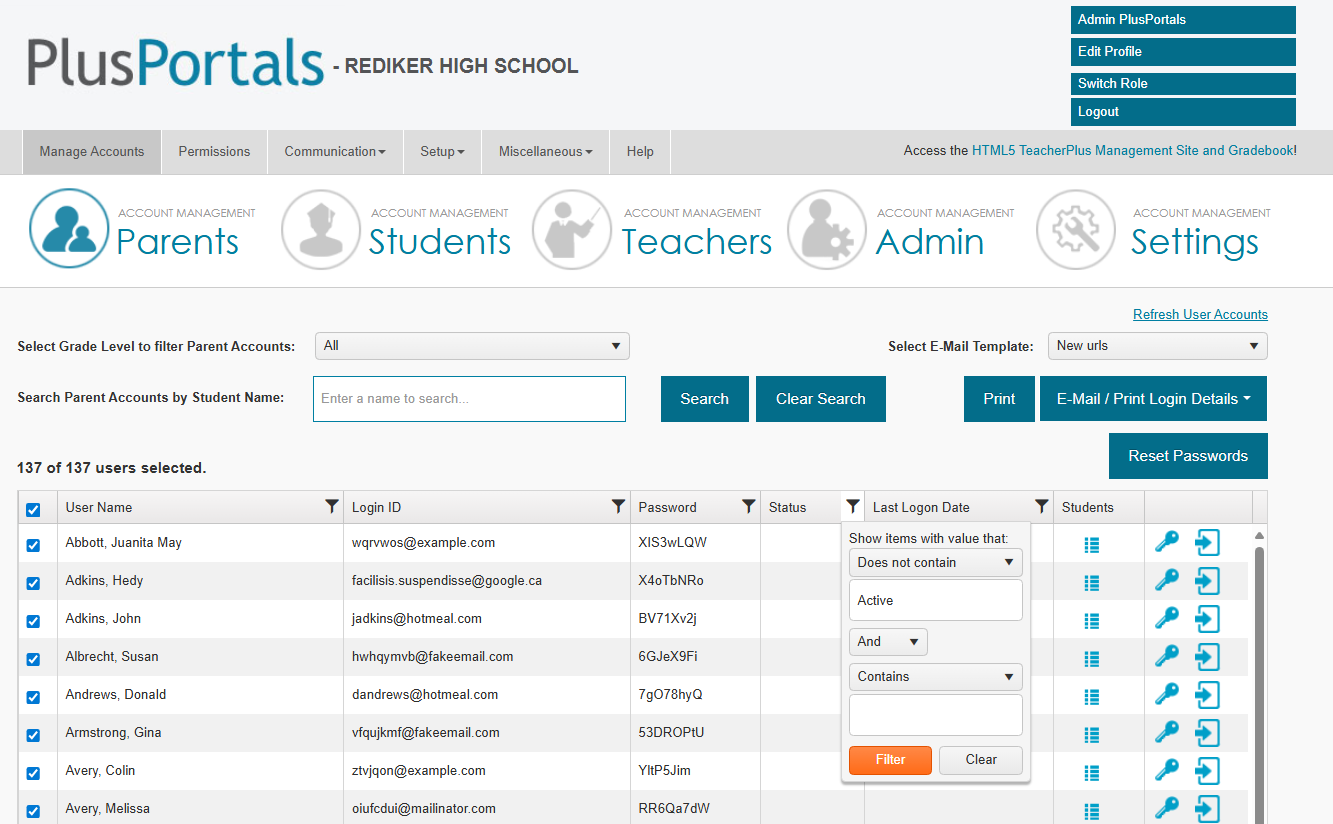
Task: Click filter icon on User Name column
Action: (332, 507)
